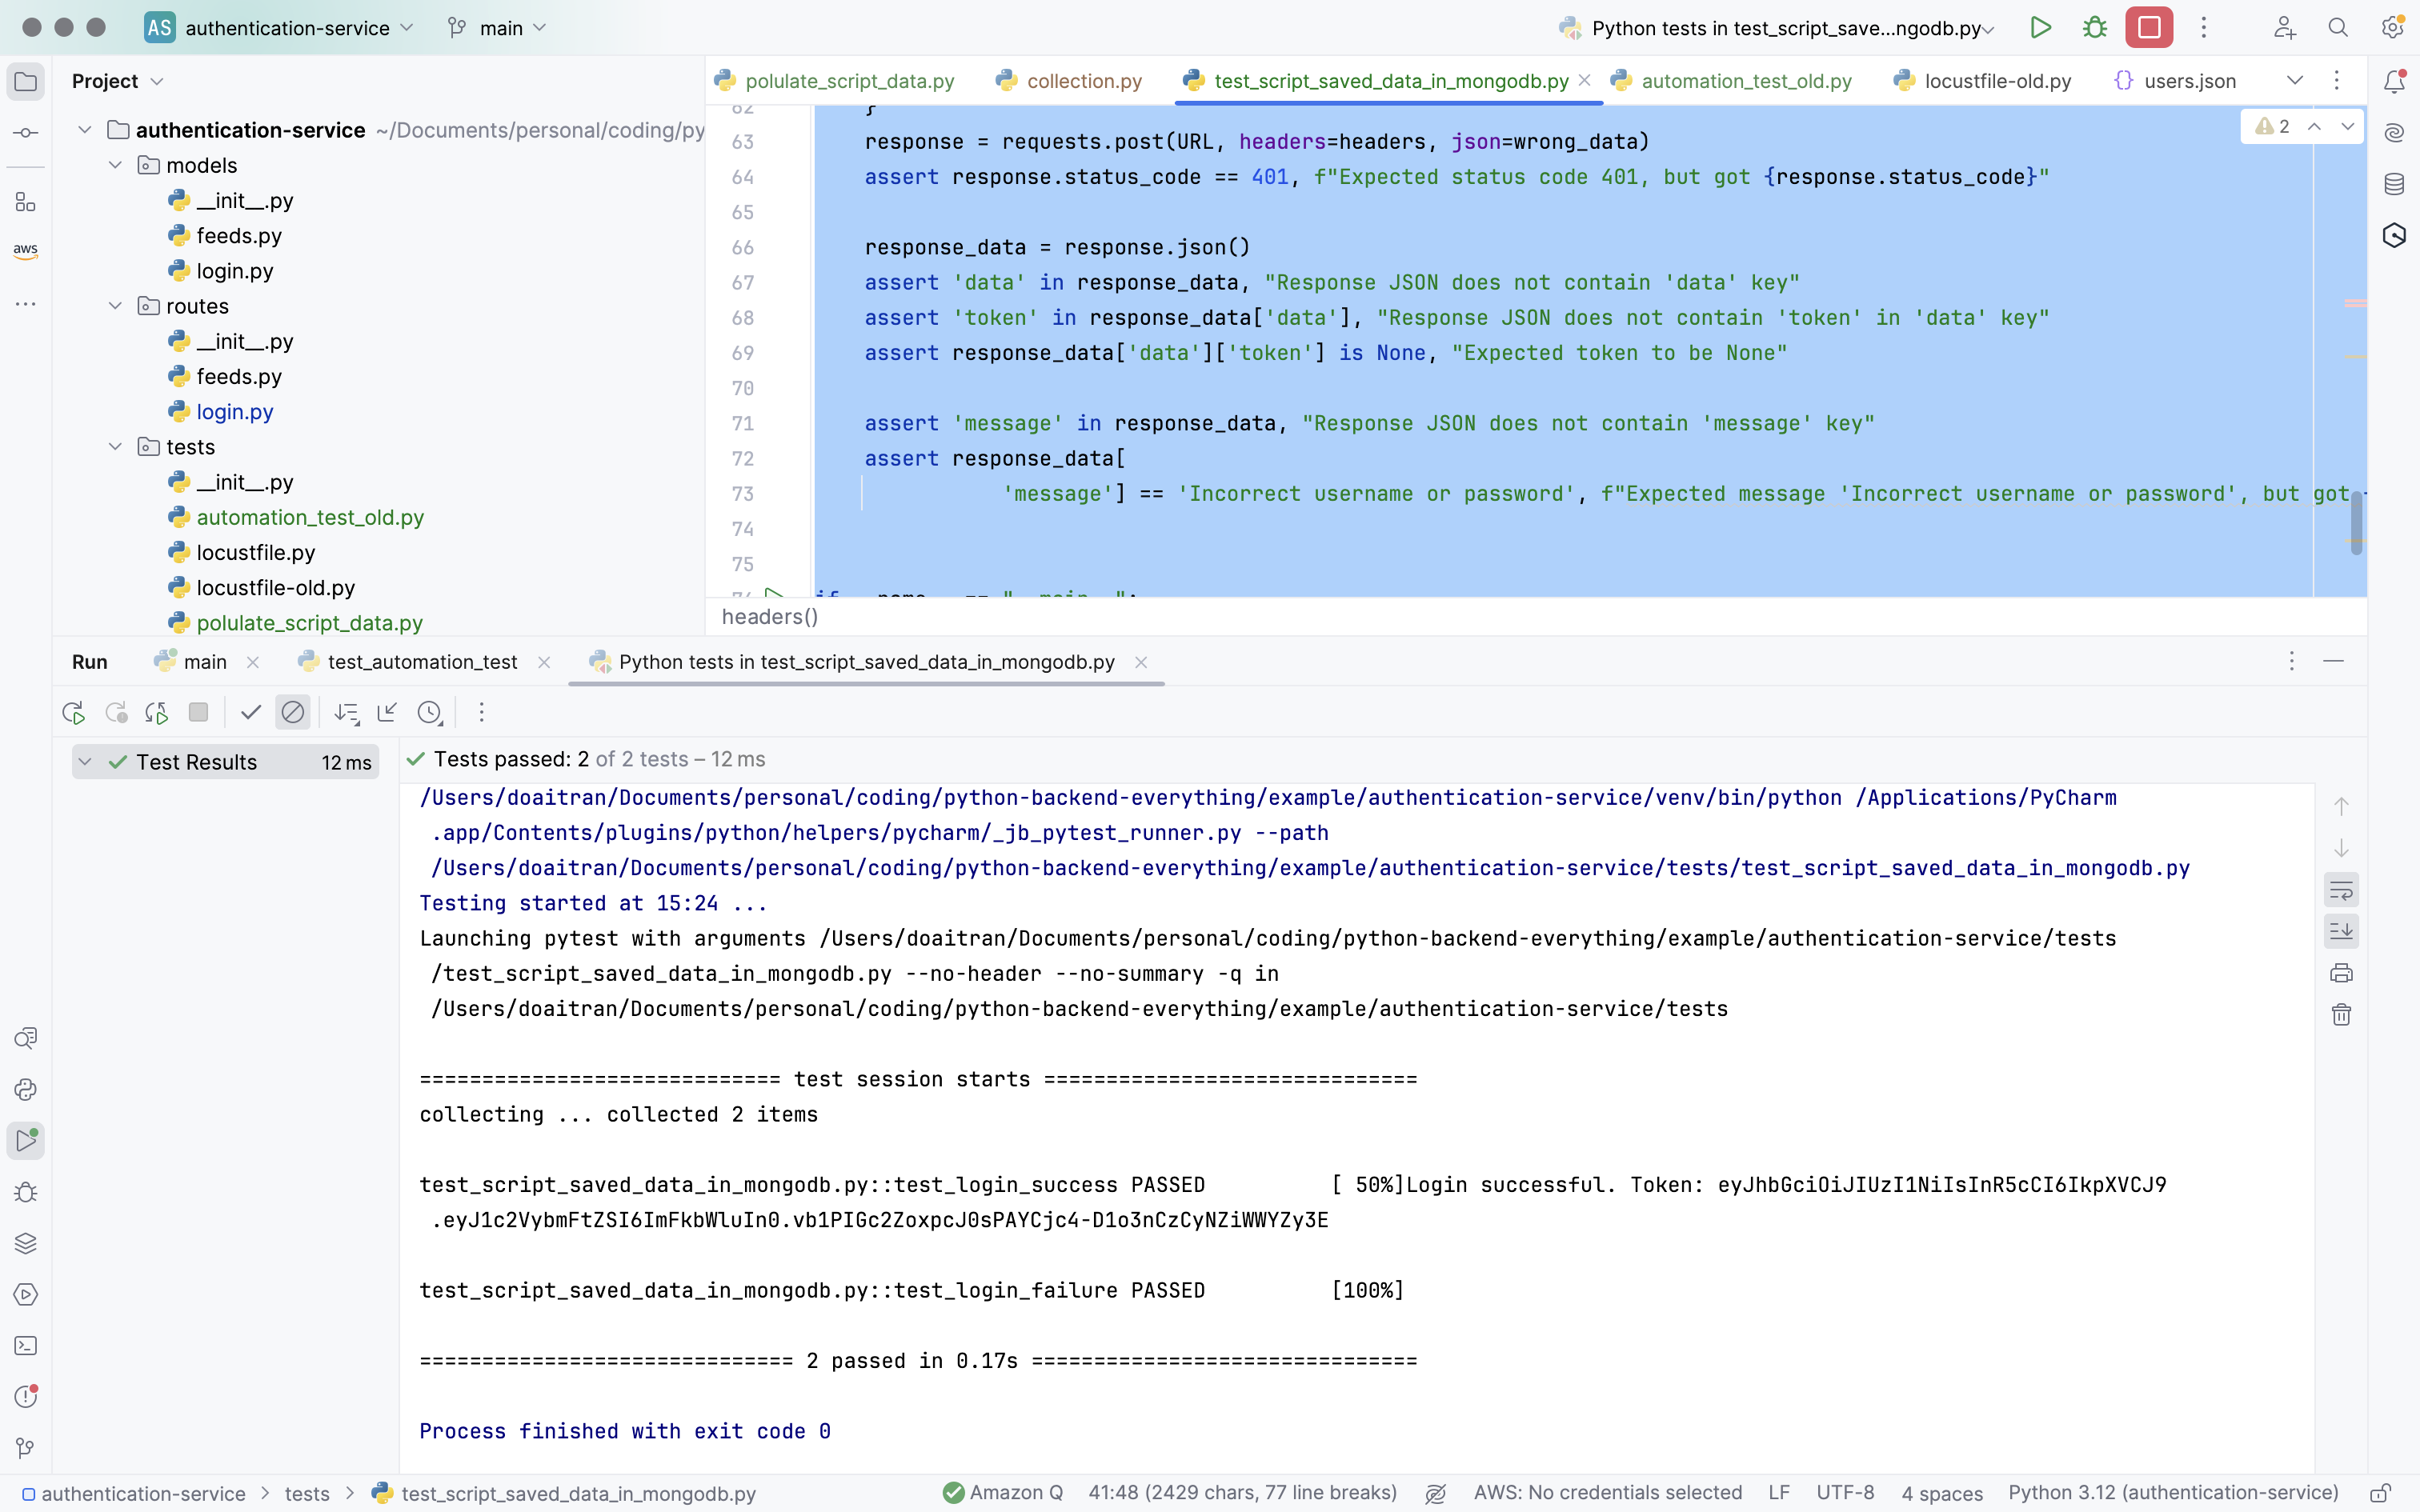Open the Notifications bell icon
The height and width of the screenshot is (1512, 2420).
click(x=2394, y=82)
